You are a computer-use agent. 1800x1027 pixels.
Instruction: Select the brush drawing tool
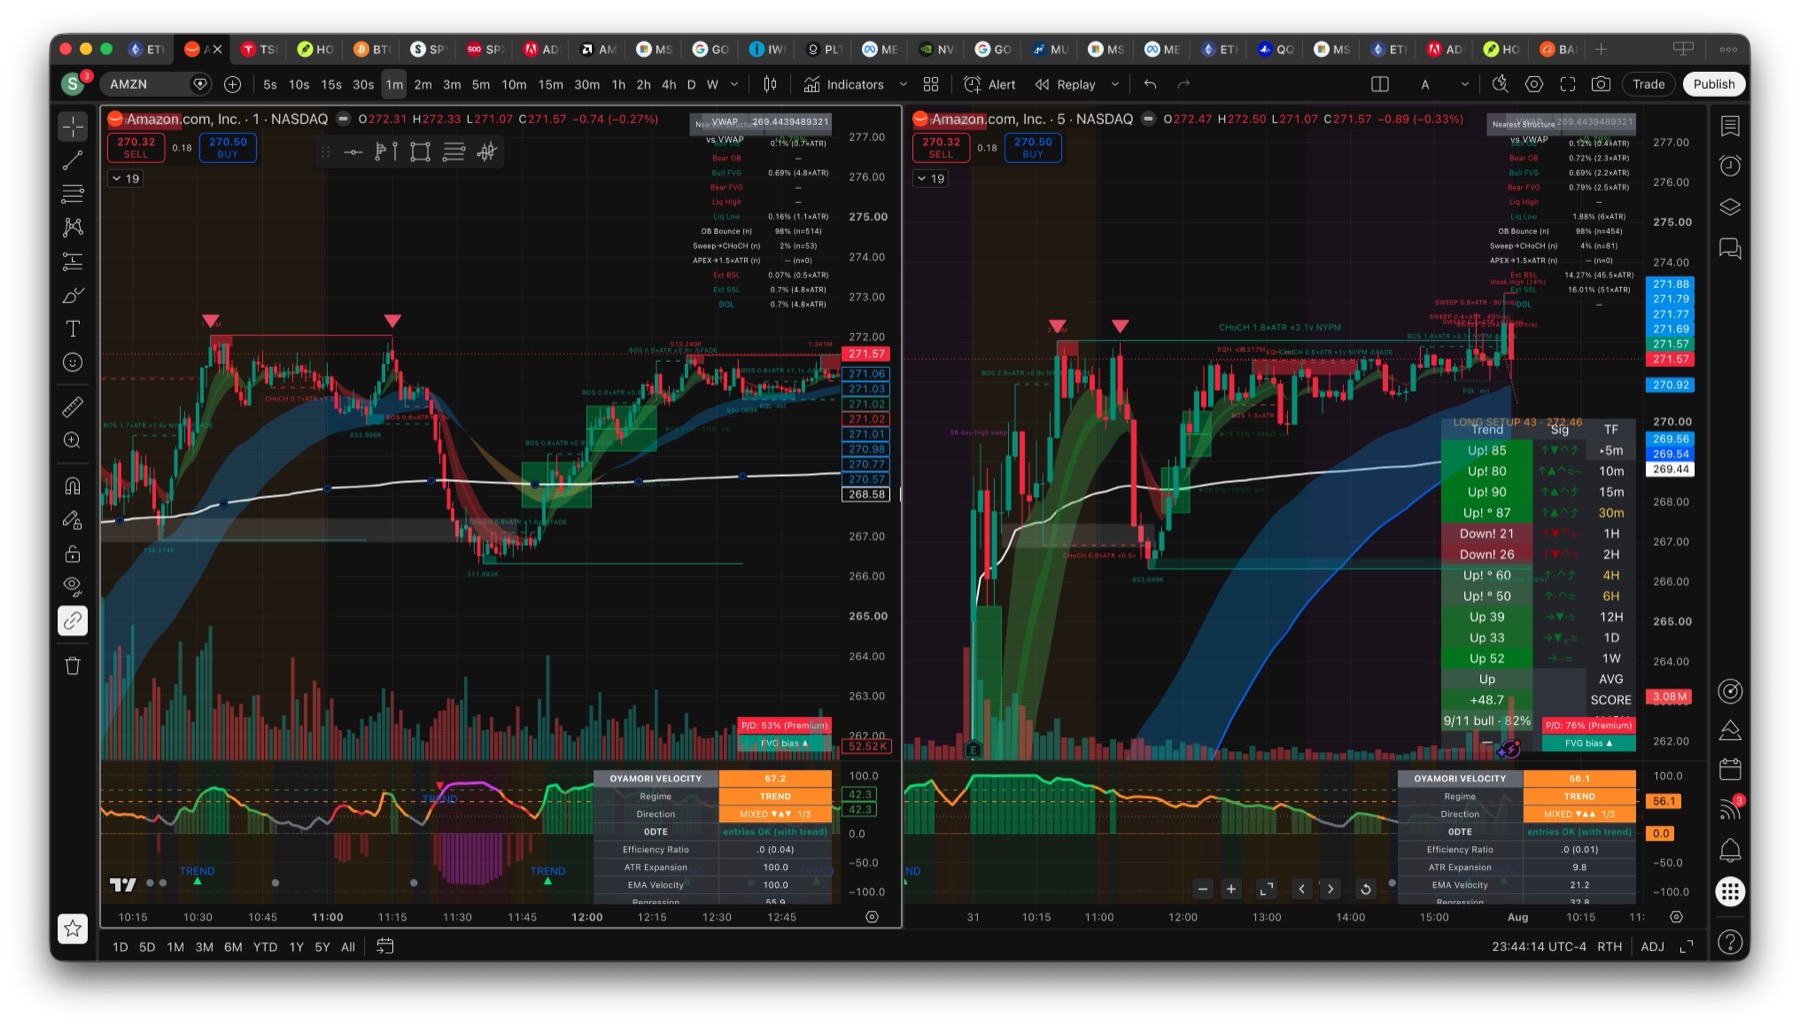click(x=73, y=296)
